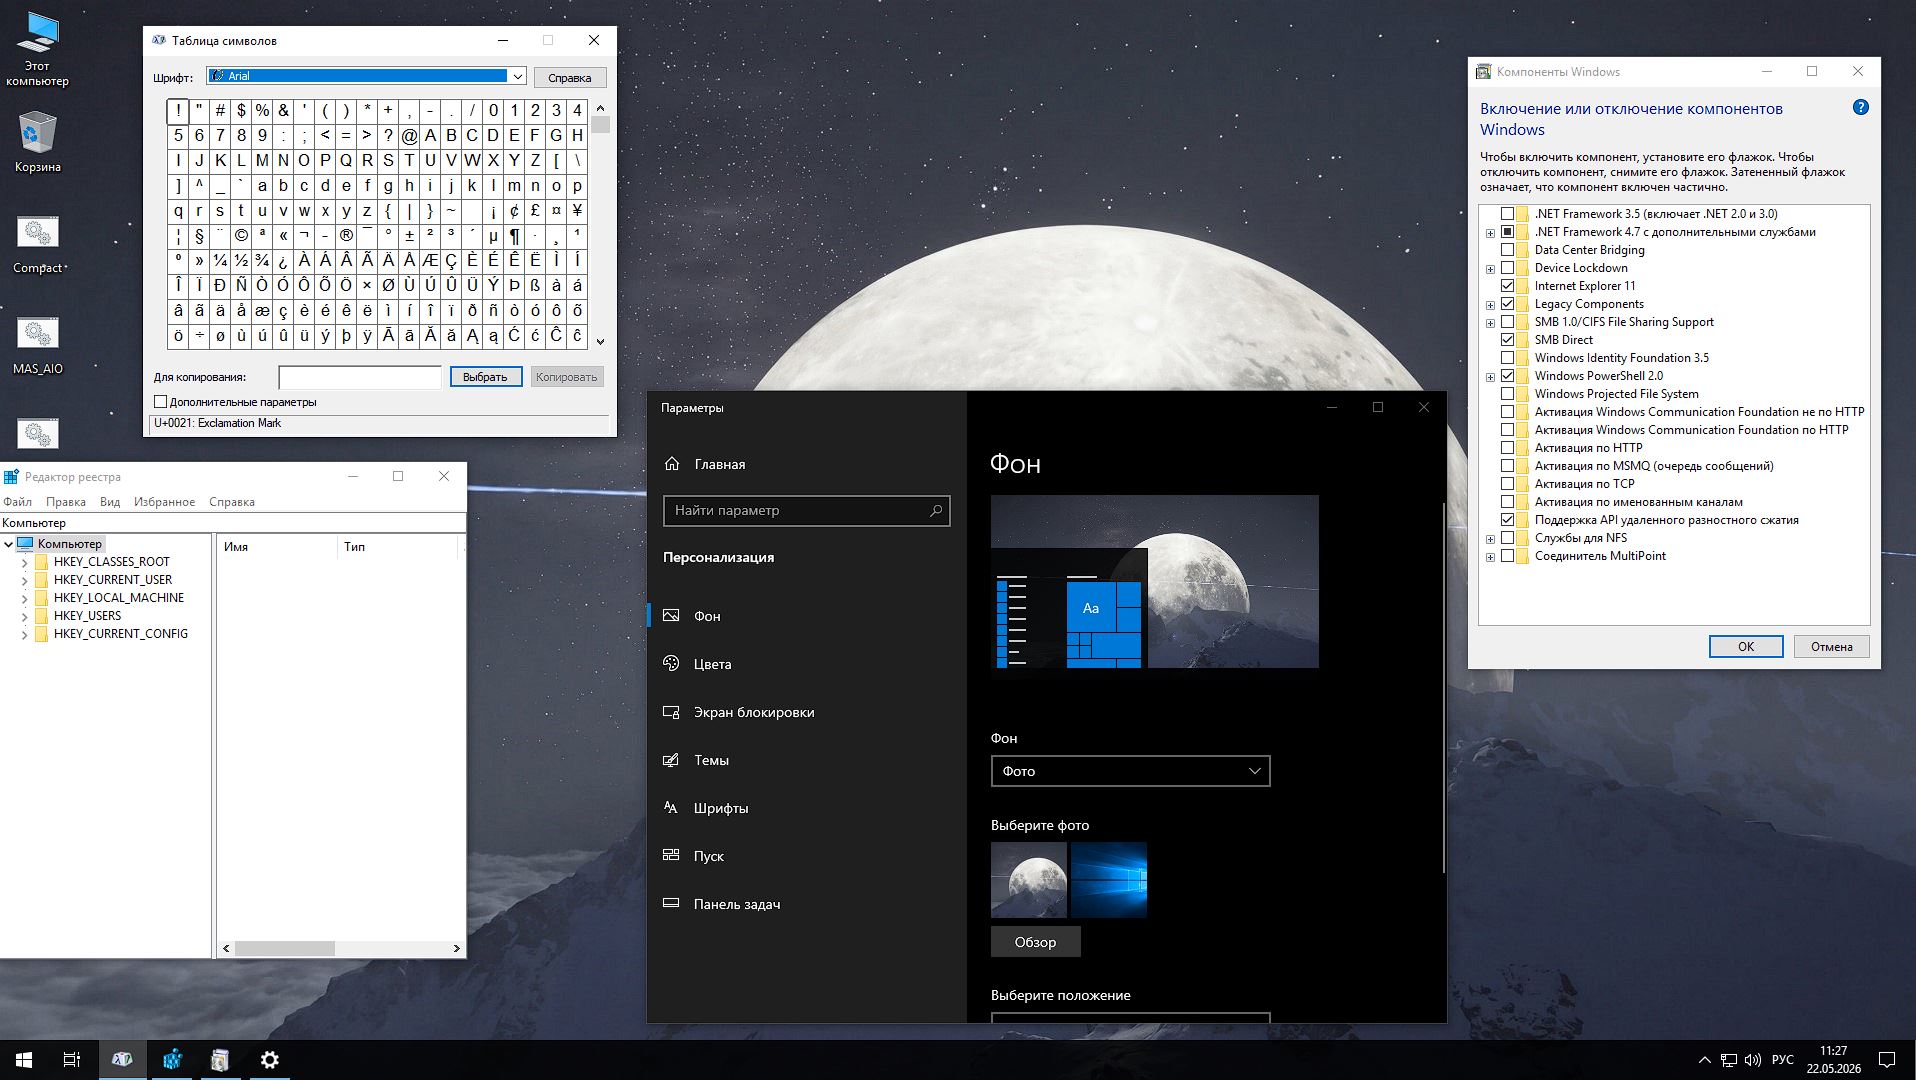Expand HKEY_LOCAL_MACHINE registry key
1916x1080 pixels.
(x=24, y=599)
